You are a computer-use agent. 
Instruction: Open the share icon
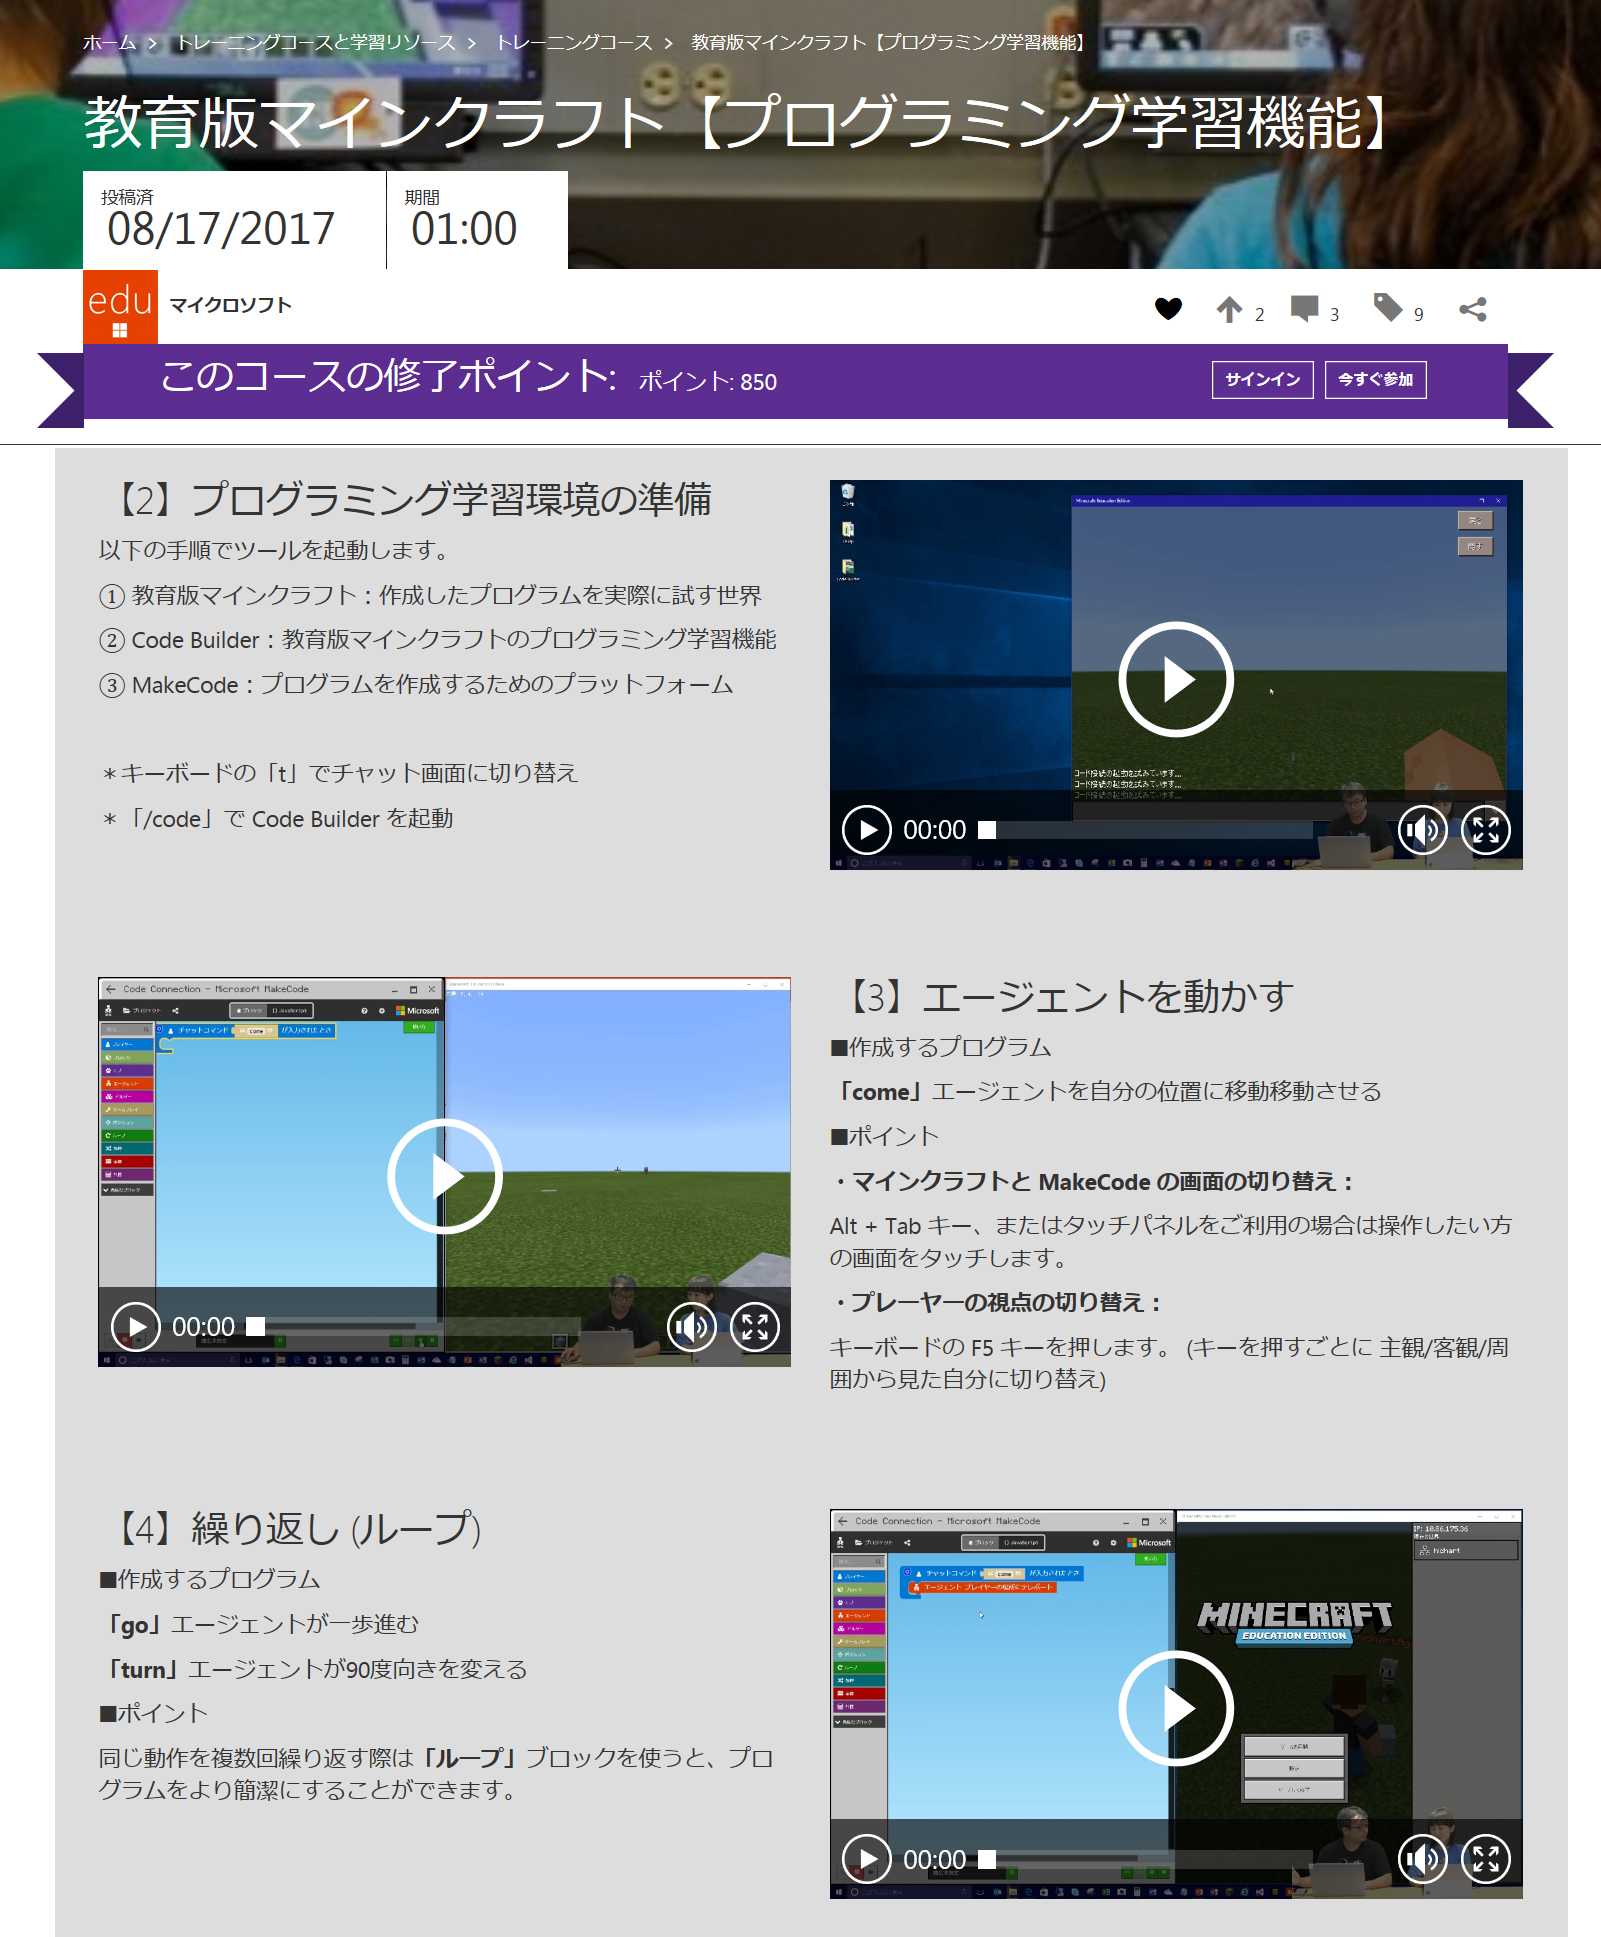[x=1472, y=309]
